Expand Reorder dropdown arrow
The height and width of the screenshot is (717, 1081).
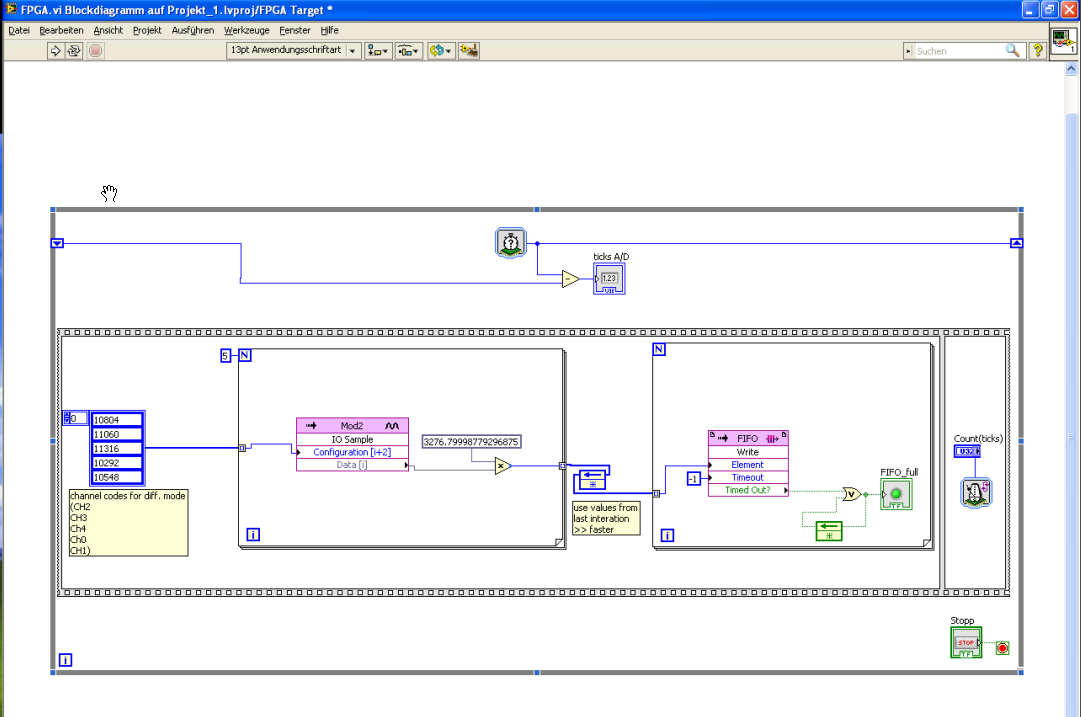448,51
